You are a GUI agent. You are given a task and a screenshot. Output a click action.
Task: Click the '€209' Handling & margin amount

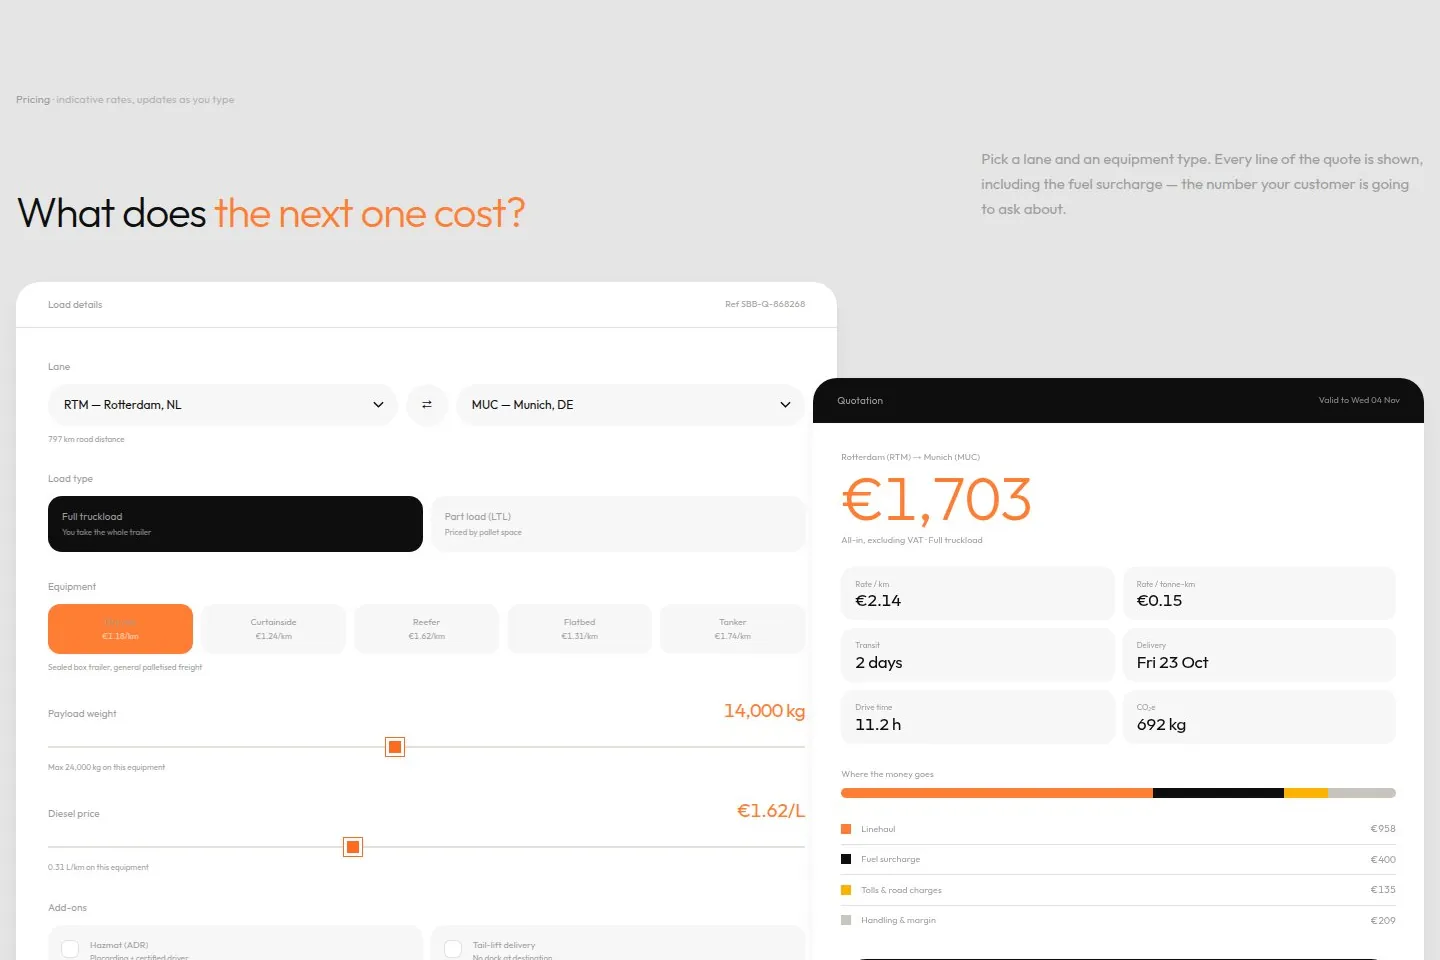pyautogui.click(x=1383, y=920)
